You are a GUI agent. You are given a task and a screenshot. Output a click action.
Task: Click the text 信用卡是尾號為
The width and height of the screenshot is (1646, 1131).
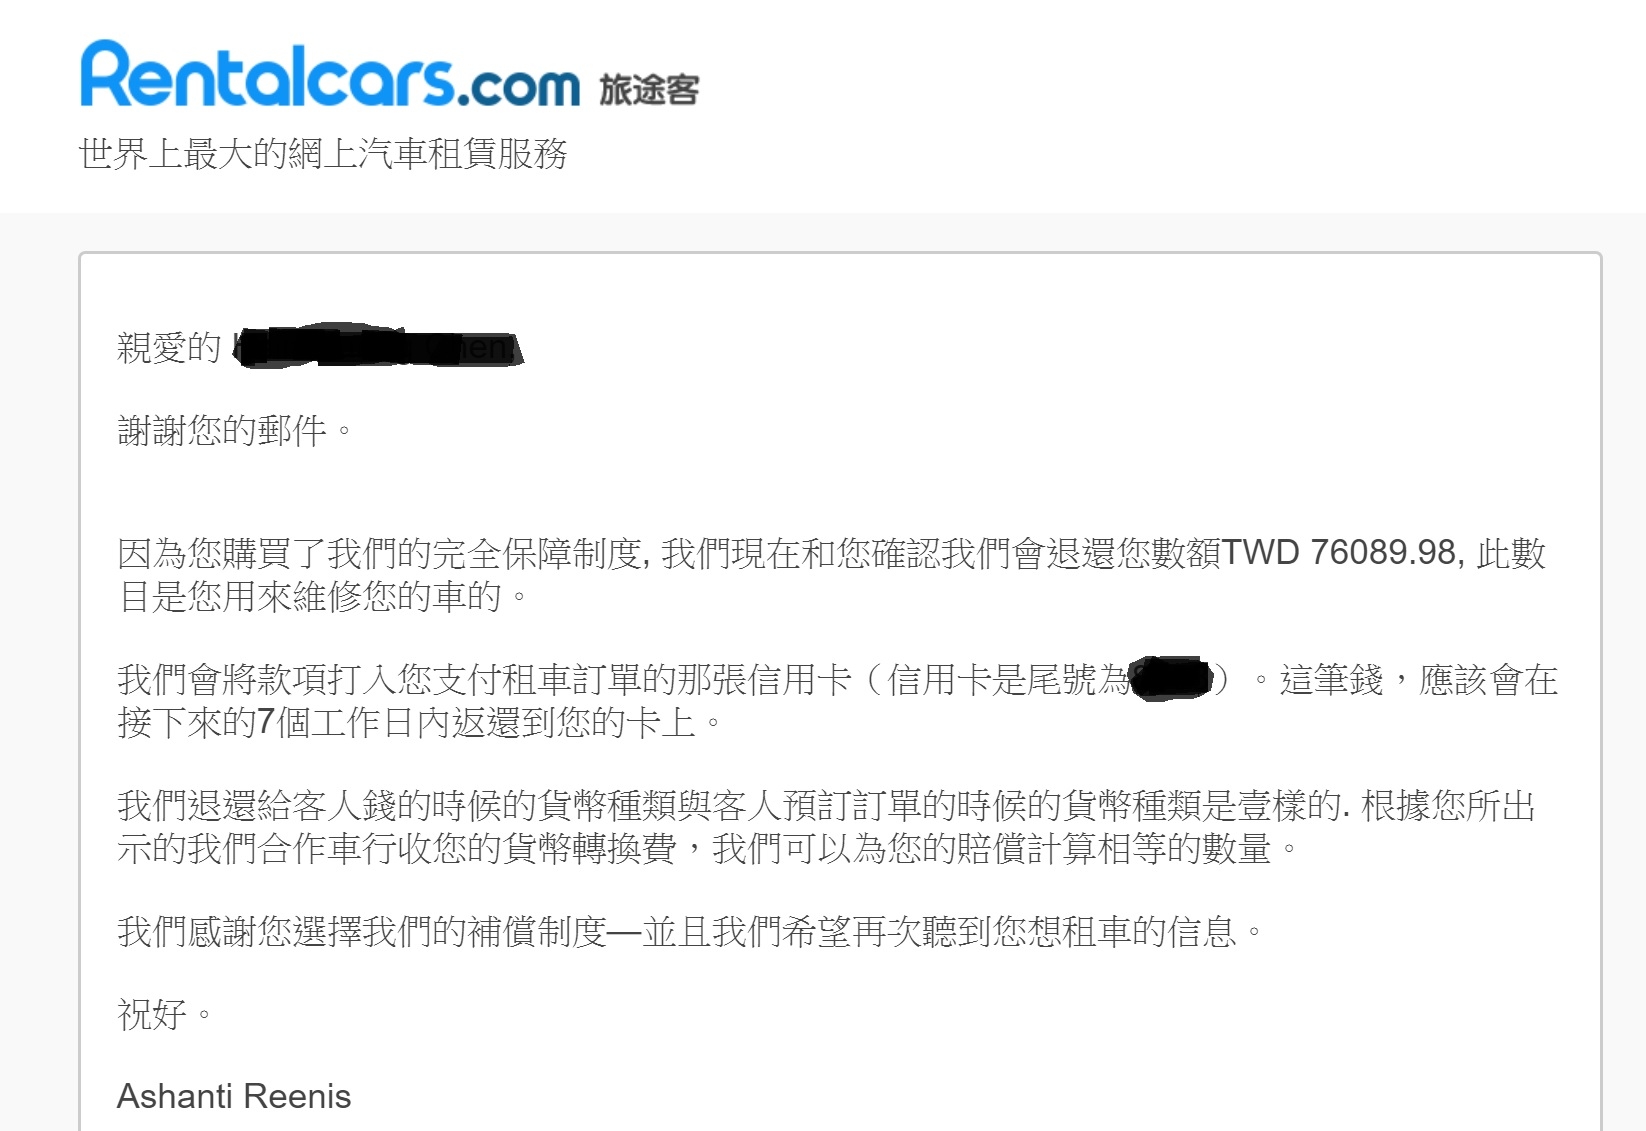pos(1009,680)
